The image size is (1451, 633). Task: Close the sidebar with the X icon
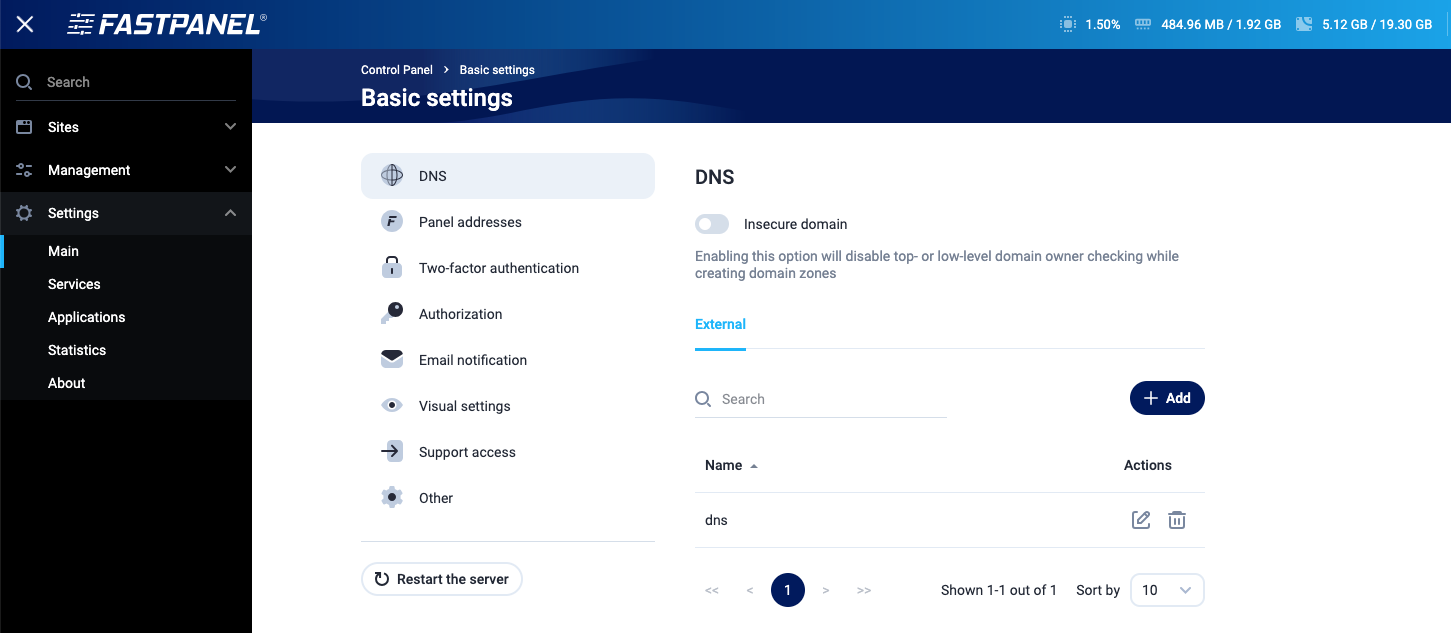tap(25, 24)
